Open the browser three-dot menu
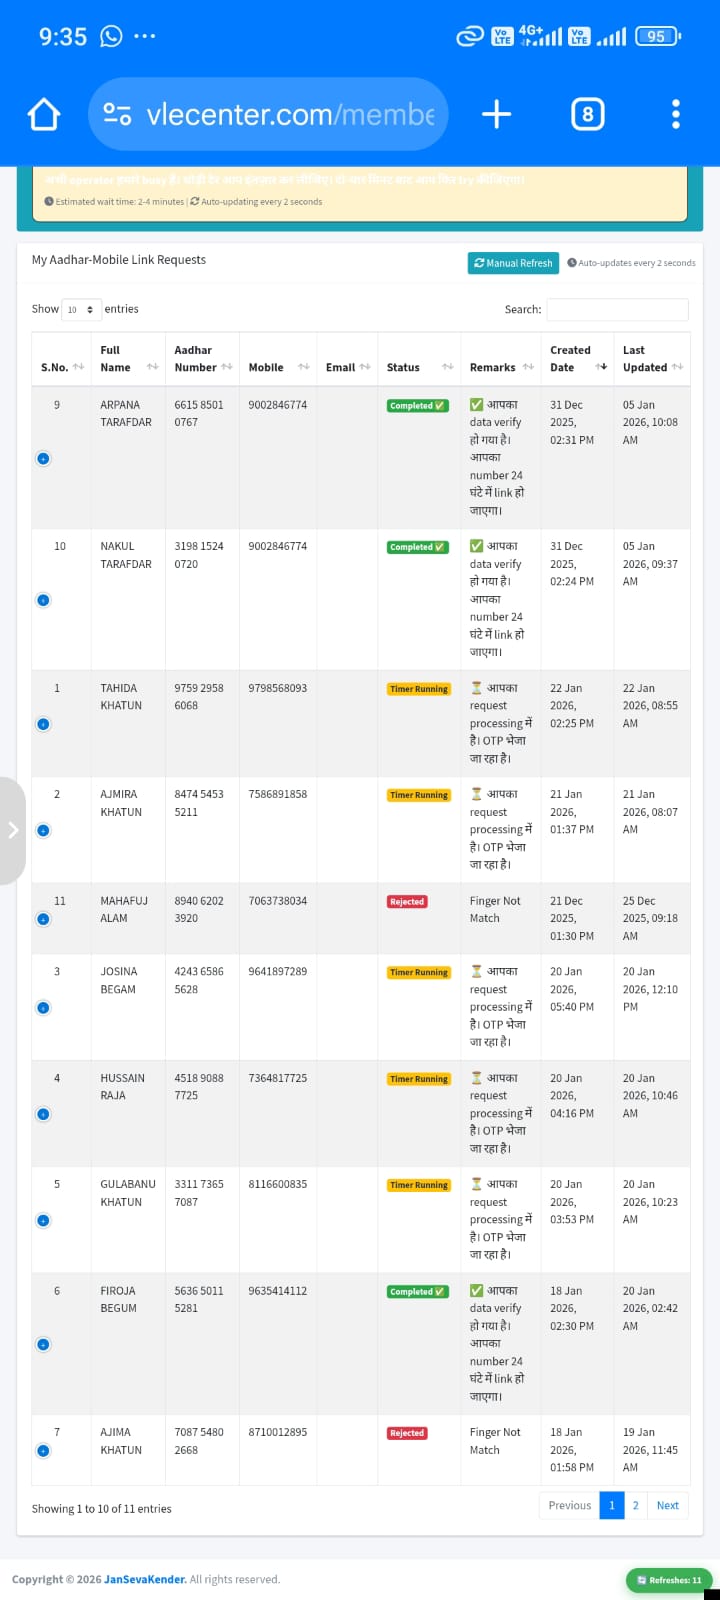This screenshot has height=1600, width=720. point(676,115)
